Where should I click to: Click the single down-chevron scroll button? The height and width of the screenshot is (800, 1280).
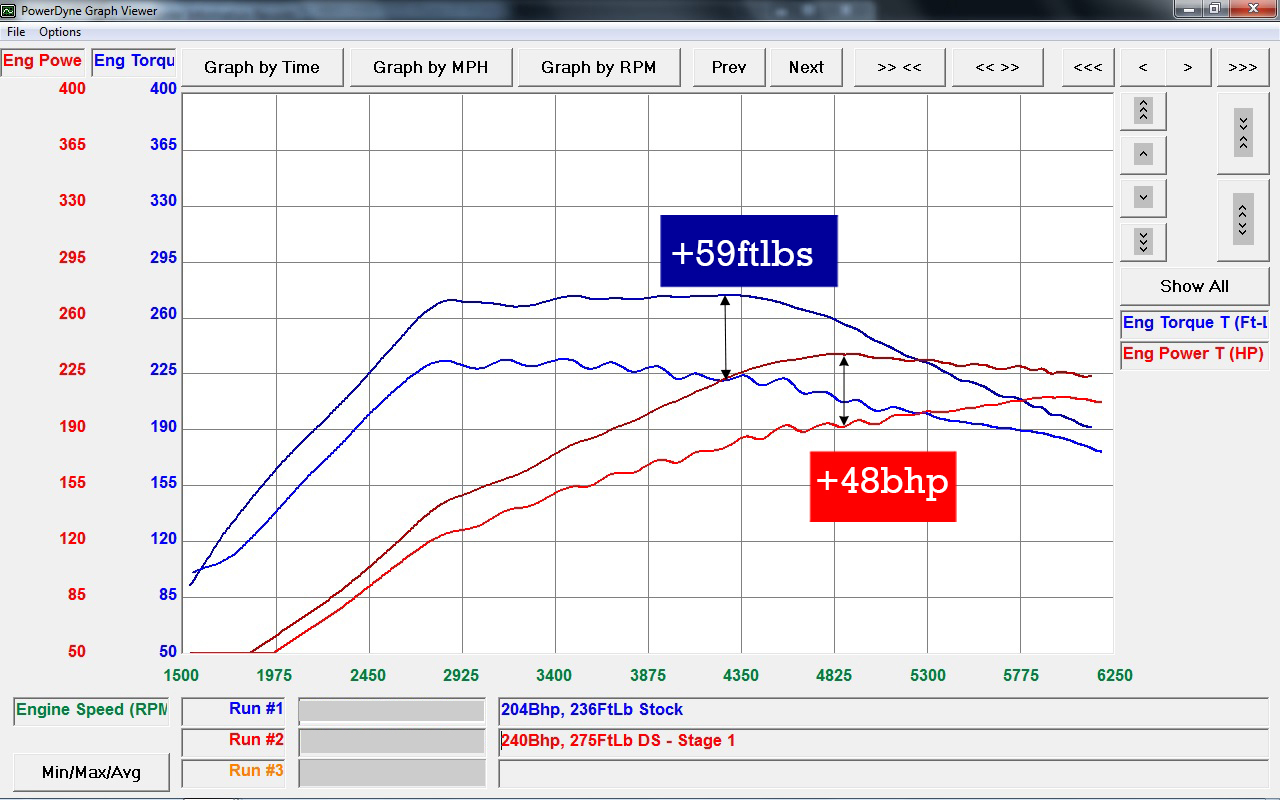[x=1143, y=198]
